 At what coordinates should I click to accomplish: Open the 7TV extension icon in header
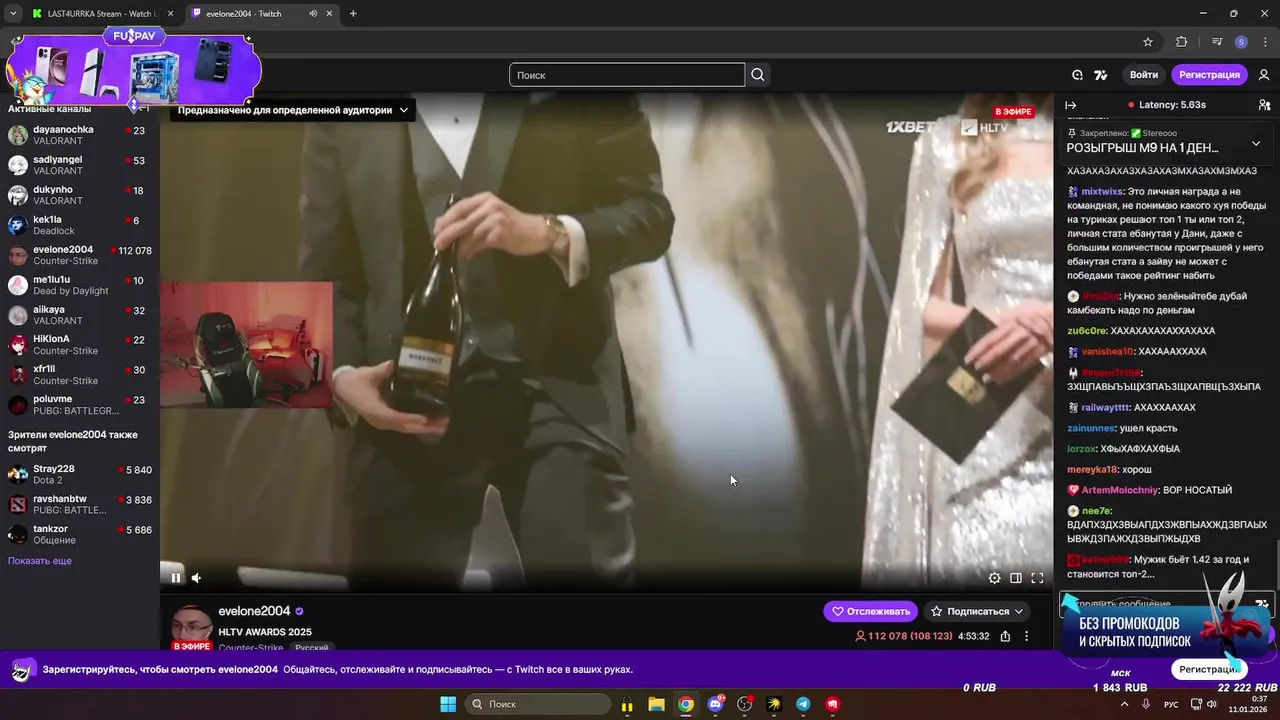[1101, 75]
